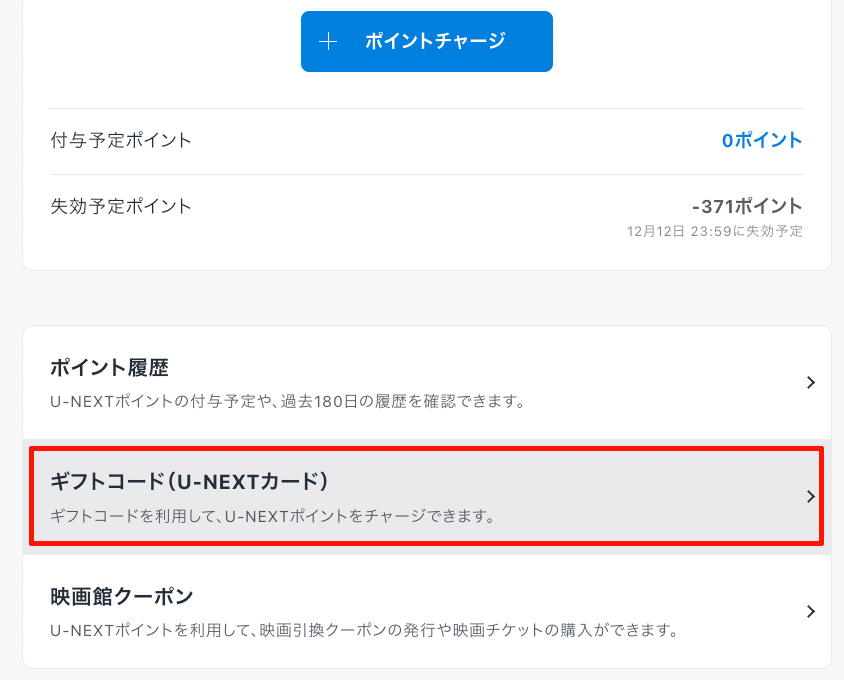Click the ポイントチャージ button label text
Image resolution: width=844 pixels, height=680 pixels.
(435, 42)
